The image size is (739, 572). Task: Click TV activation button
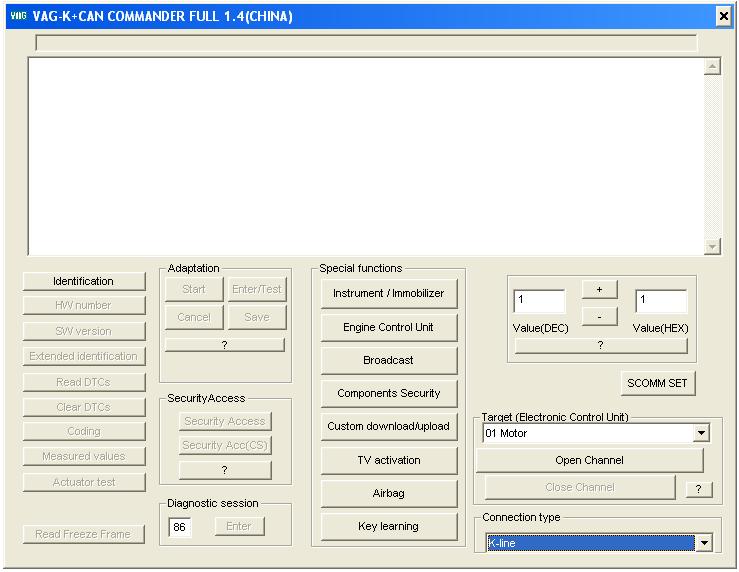389,460
